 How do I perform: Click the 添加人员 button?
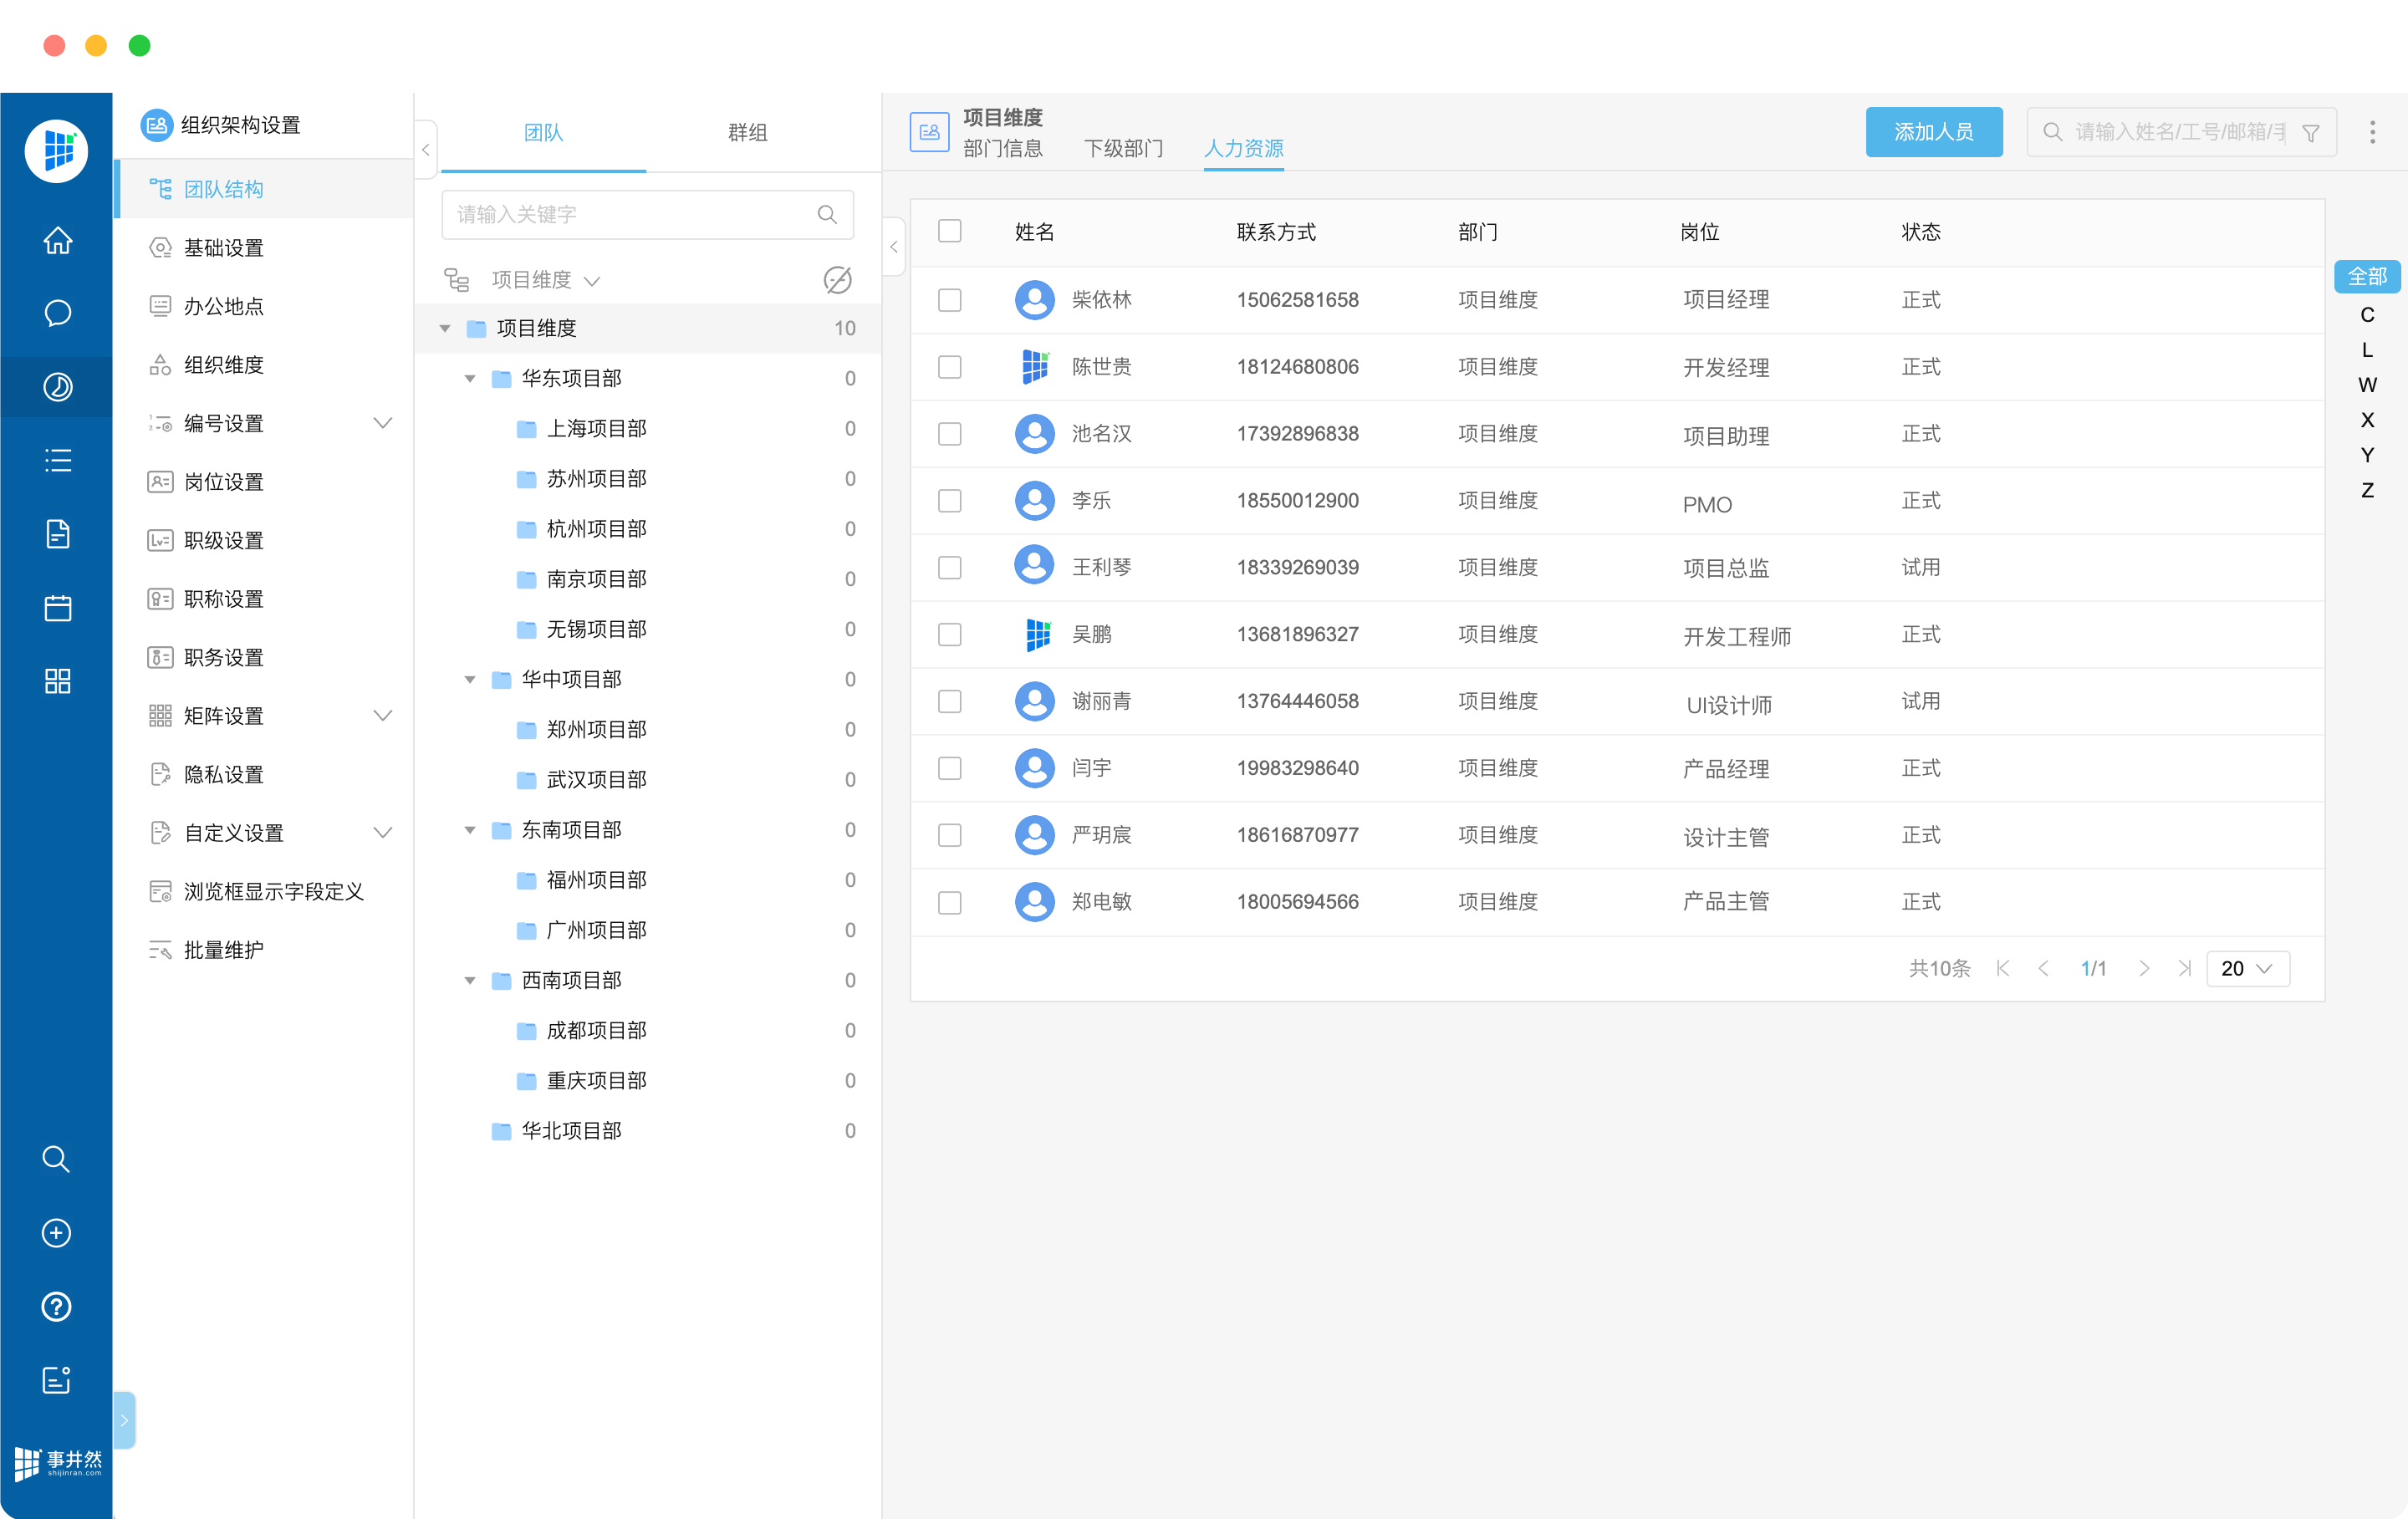tap(1933, 132)
